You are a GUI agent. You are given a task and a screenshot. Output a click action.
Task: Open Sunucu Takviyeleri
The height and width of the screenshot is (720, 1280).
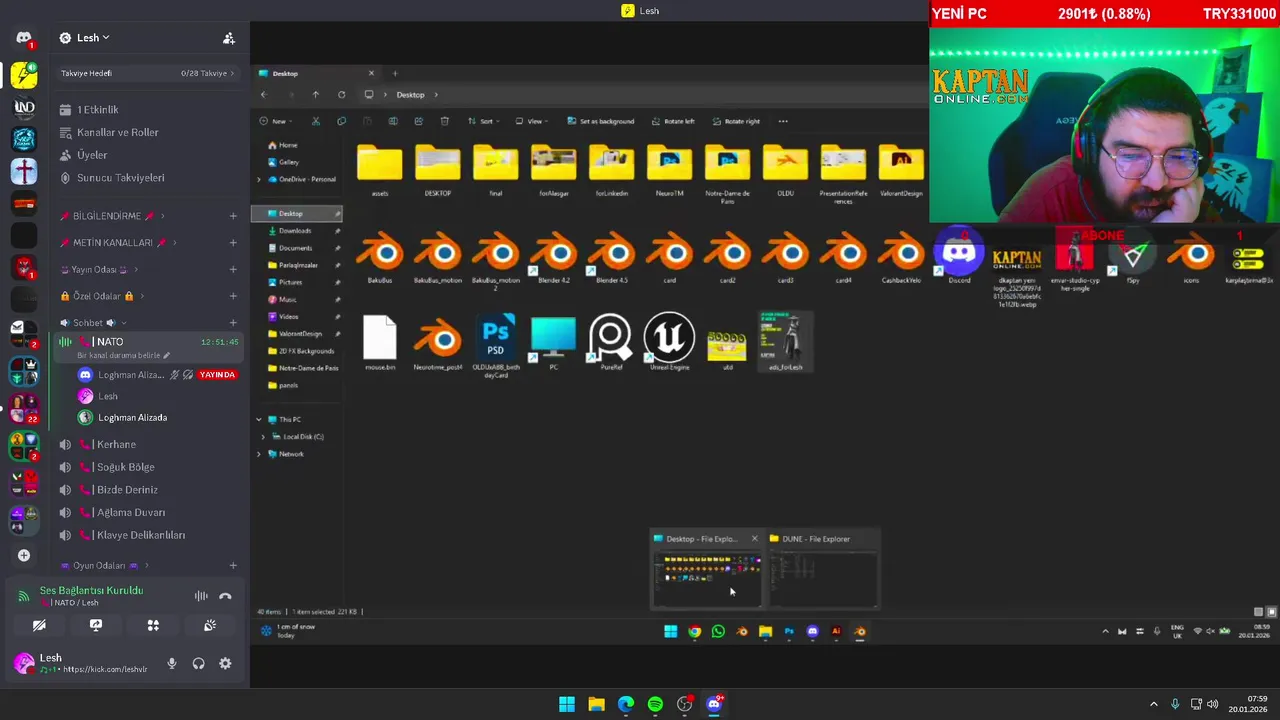(120, 178)
